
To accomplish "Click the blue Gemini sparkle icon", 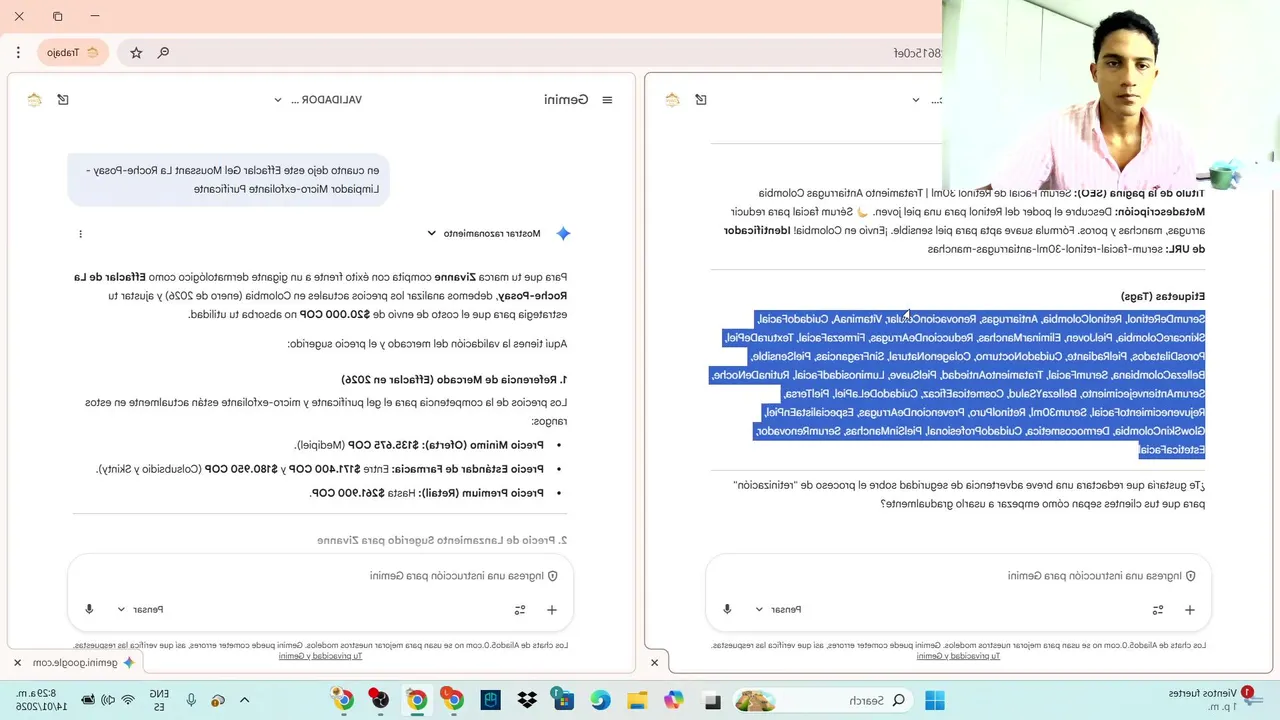I will (x=563, y=233).
